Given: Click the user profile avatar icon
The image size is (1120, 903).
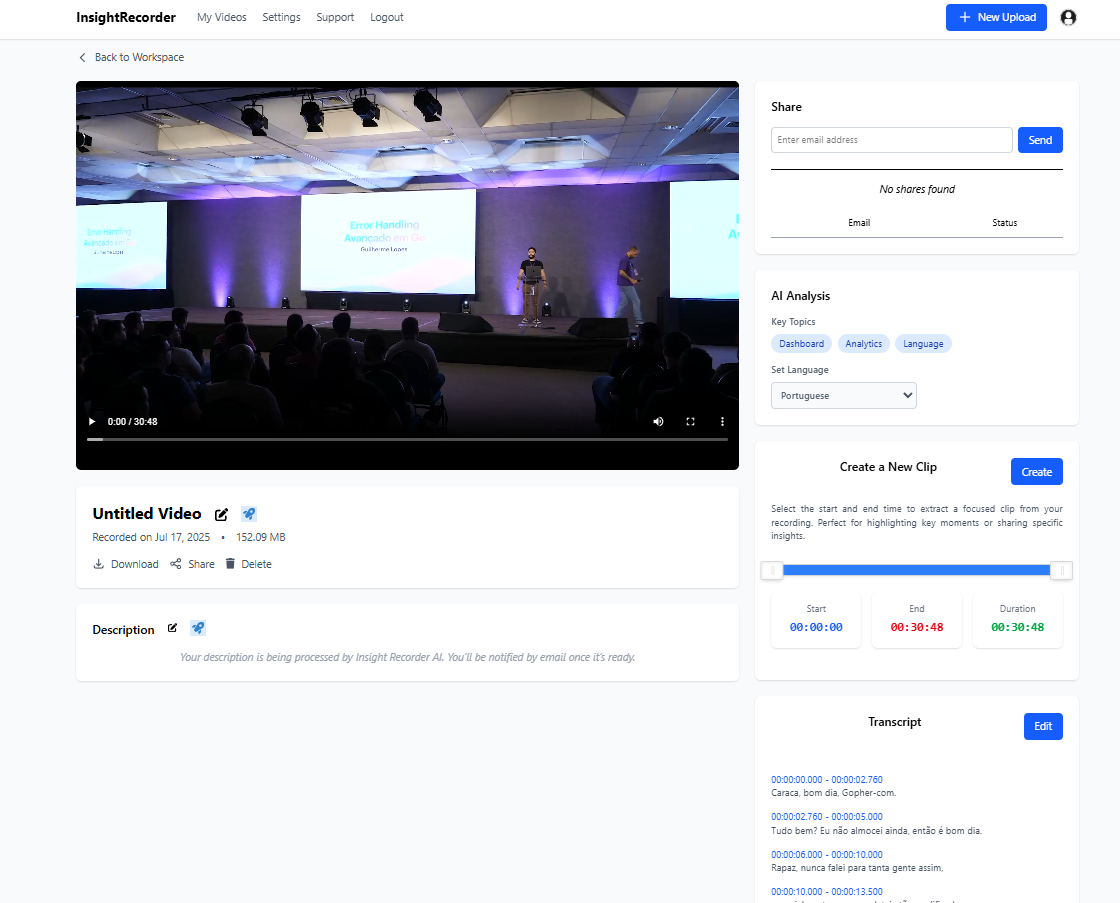Looking at the screenshot, I should pos(1068,18).
